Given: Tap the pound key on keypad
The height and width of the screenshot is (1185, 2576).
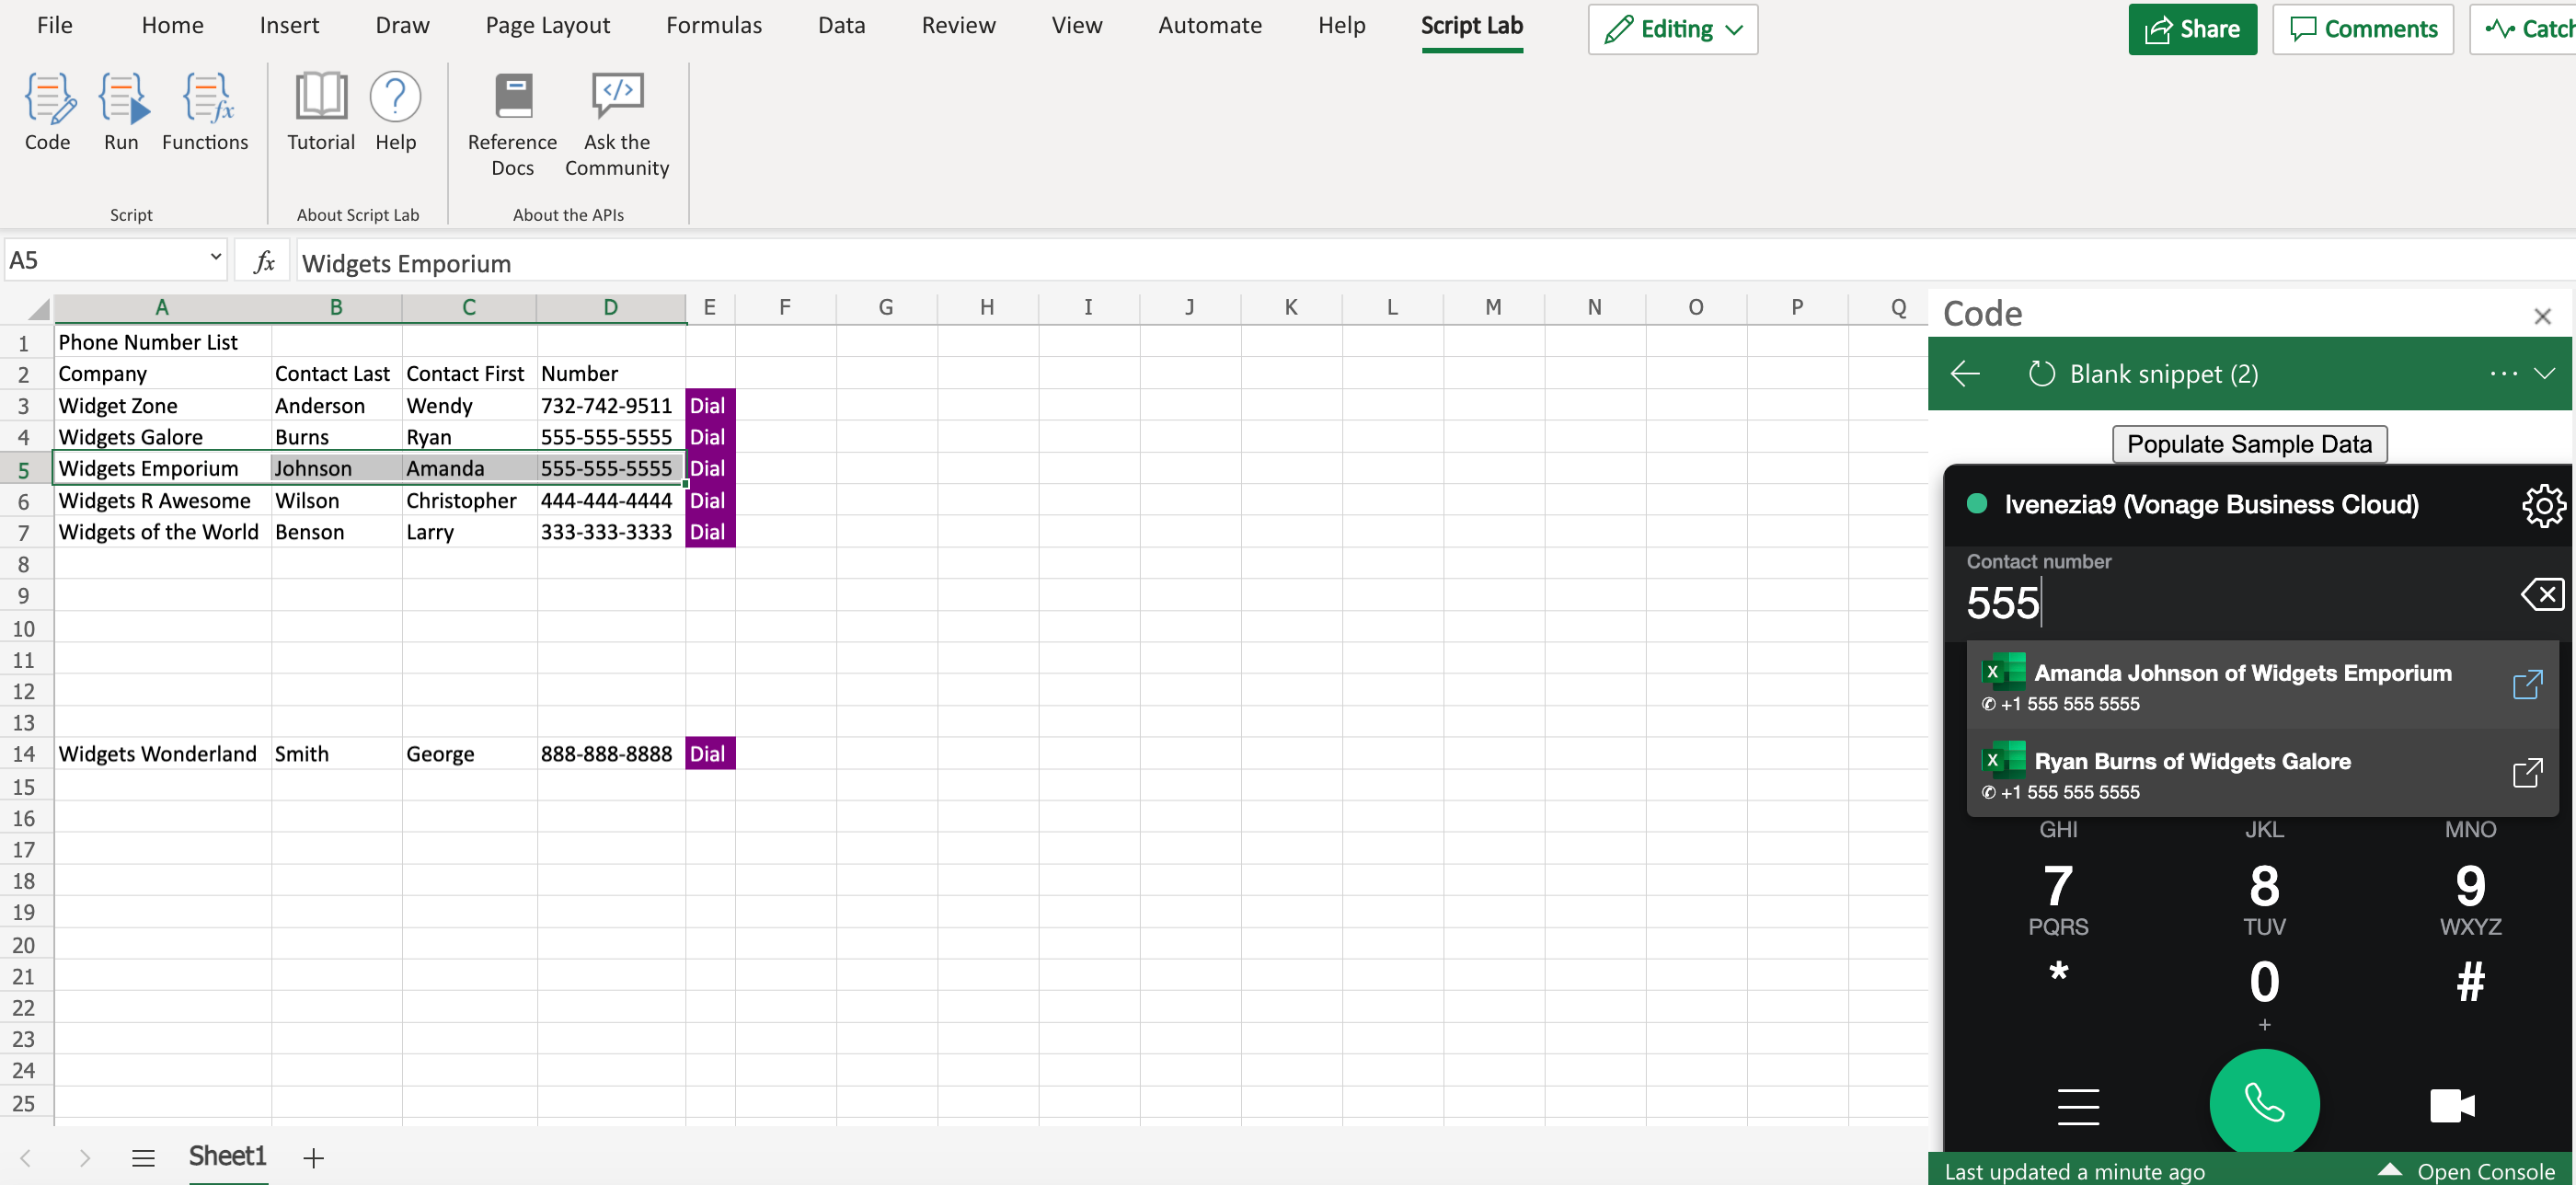Looking at the screenshot, I should click(2470, 982).
